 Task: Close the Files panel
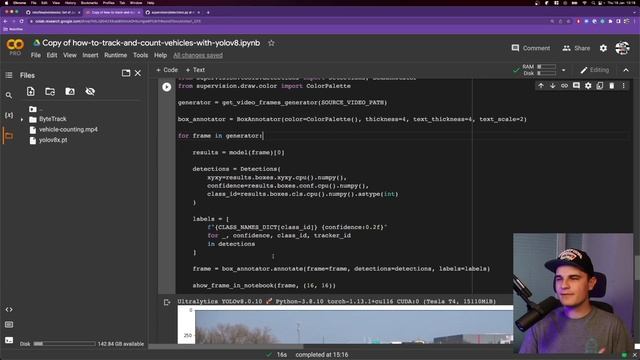click(138, 73)
